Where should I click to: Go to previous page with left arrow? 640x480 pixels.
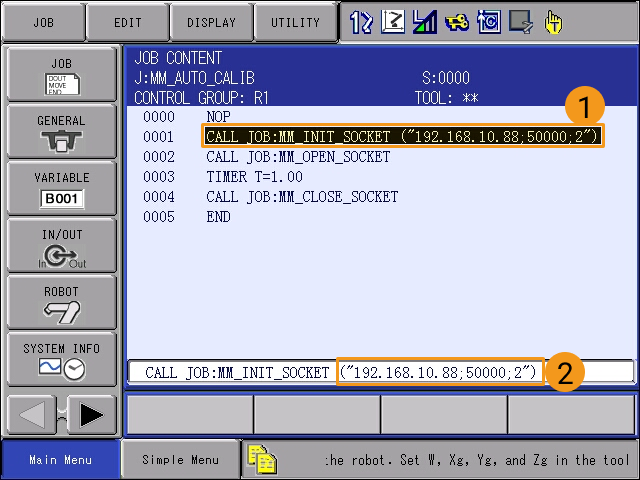pyautogui.click(x=32, y=415)
